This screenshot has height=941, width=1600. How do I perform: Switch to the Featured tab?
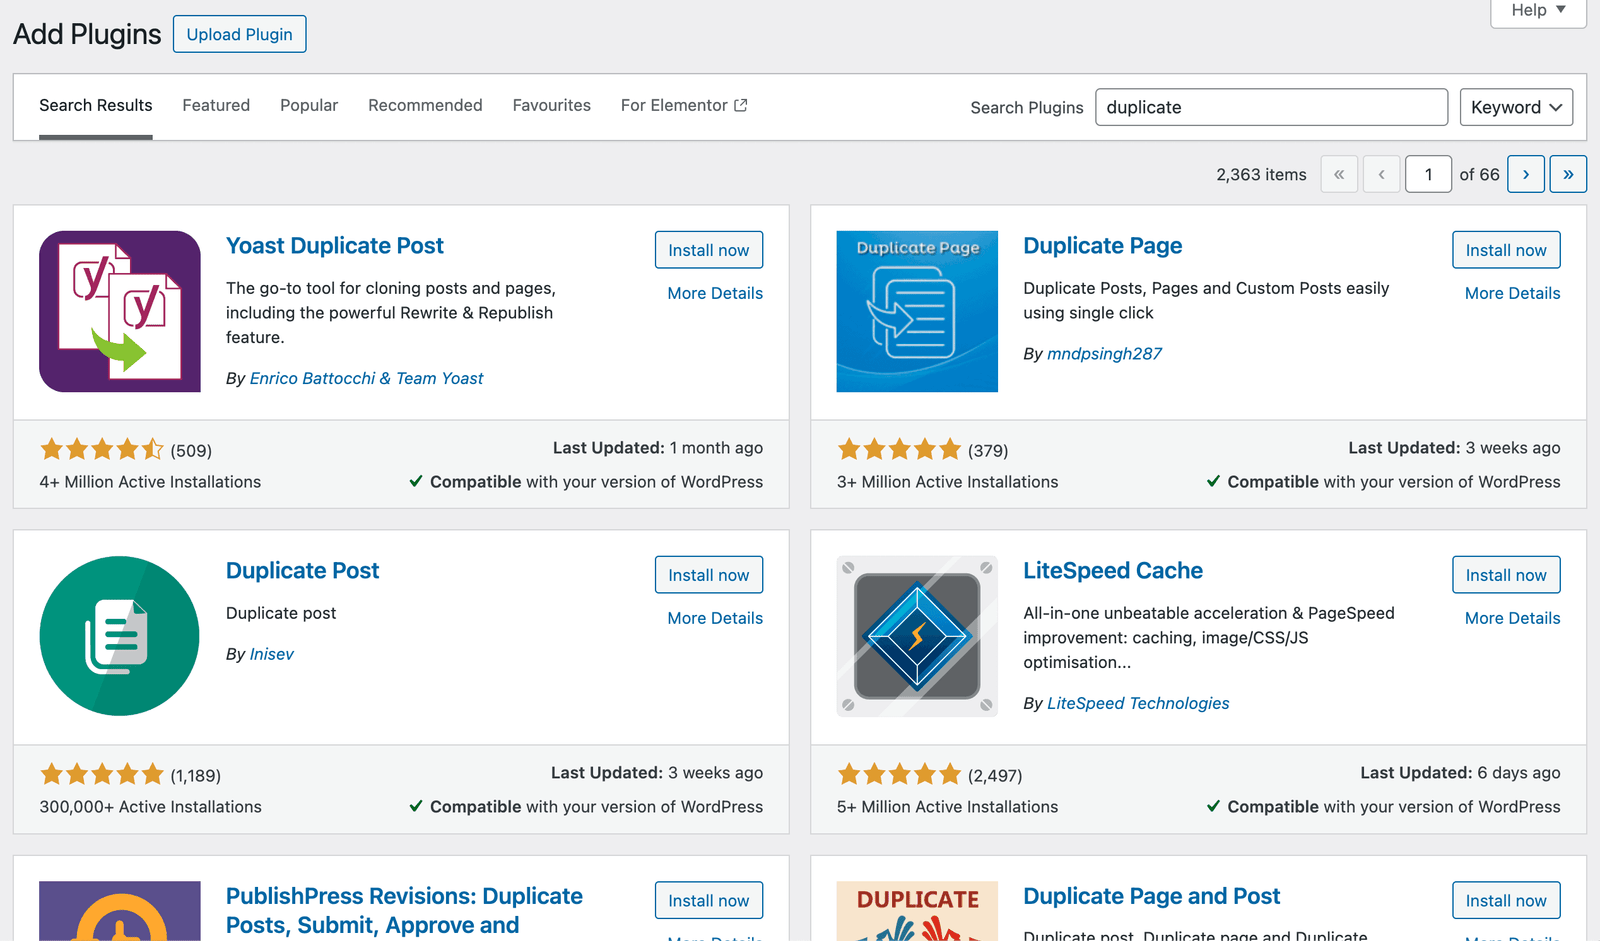click(216, 105)
